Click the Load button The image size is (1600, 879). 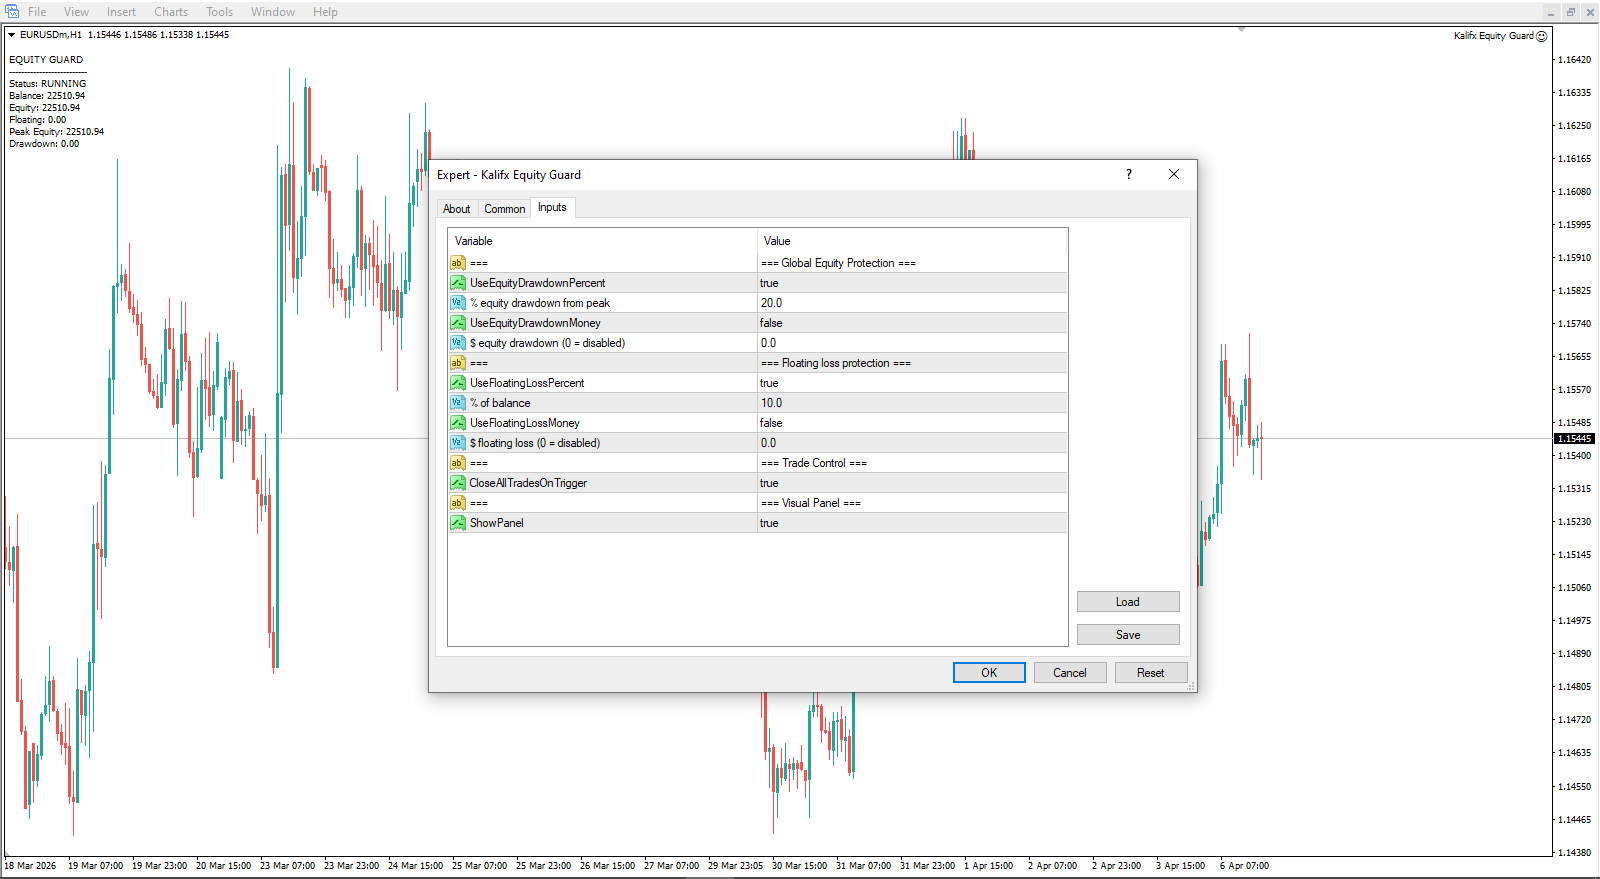pos(1128,602)
